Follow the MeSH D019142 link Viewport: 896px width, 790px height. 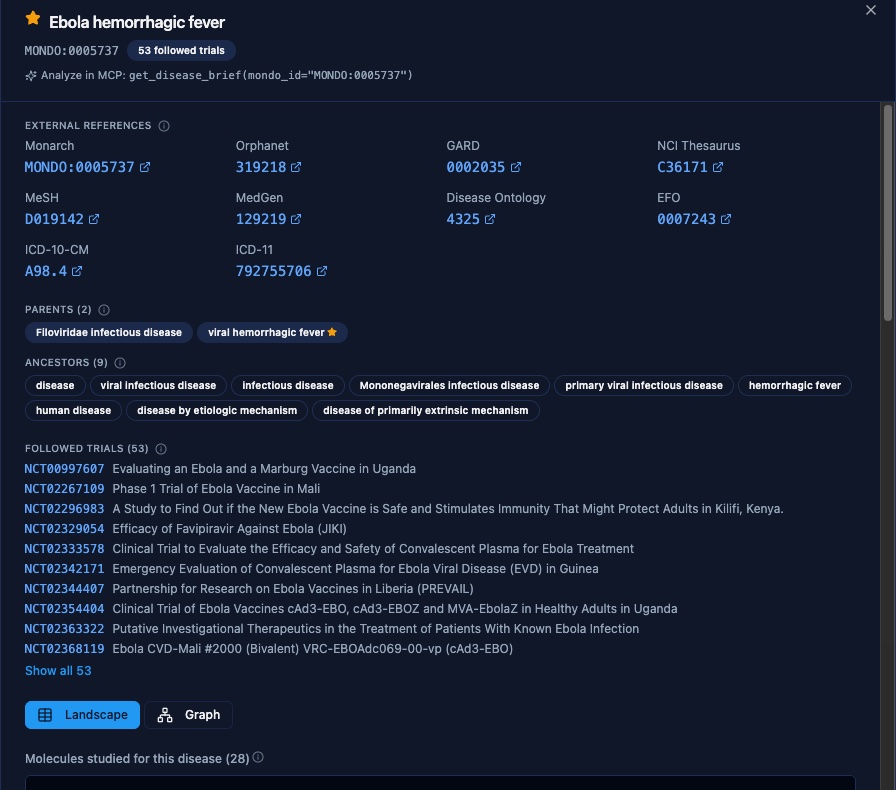pos(54,219)
